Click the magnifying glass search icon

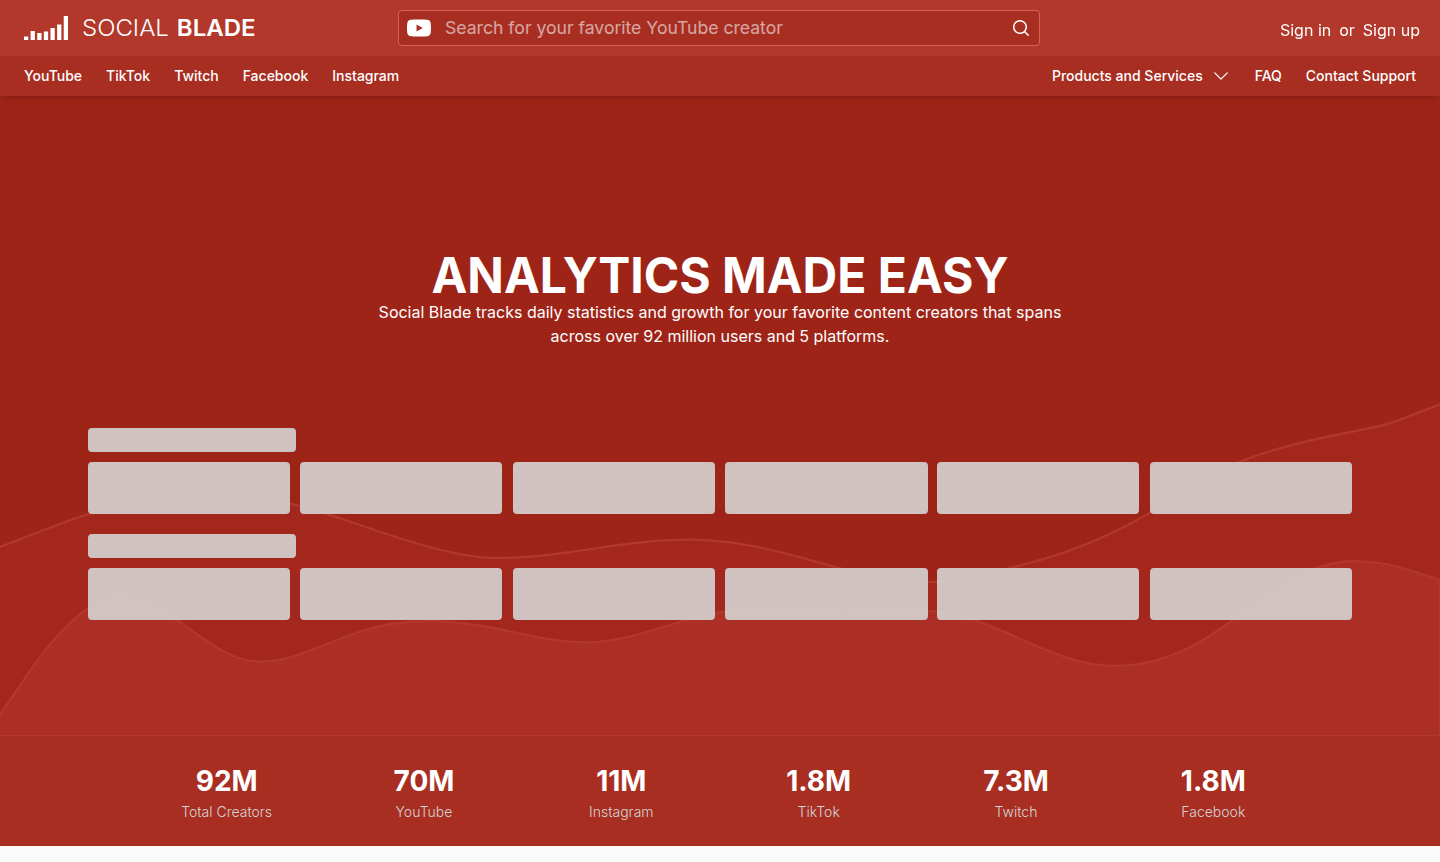[1020, 28]
